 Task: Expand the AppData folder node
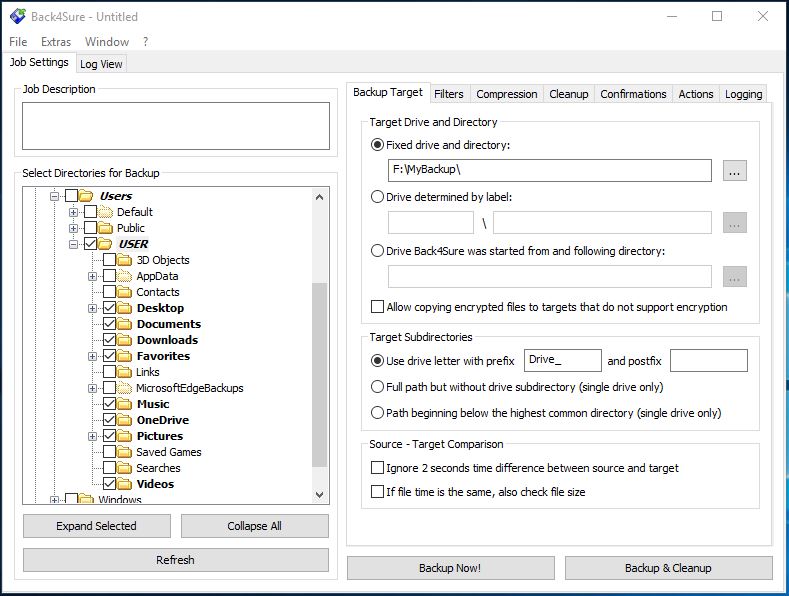[93, 276]
